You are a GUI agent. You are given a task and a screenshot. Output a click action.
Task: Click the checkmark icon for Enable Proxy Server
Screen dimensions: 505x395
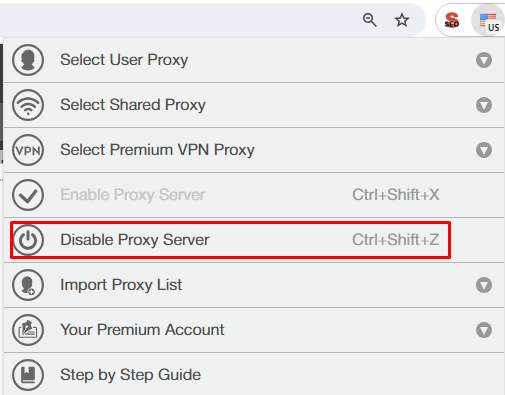28,195
